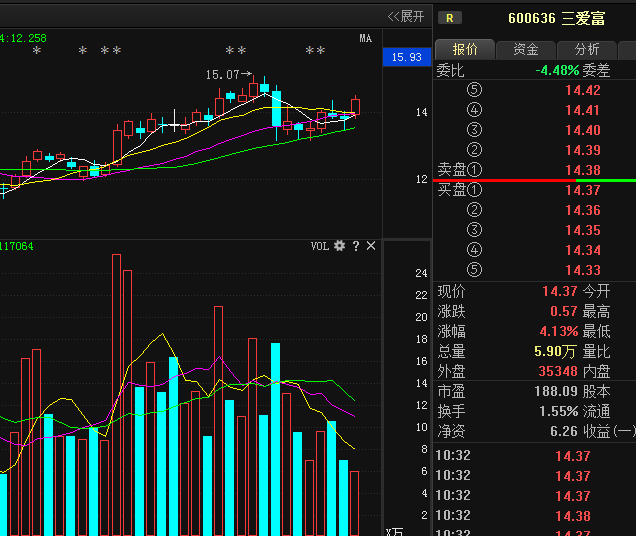The height and width of the screenshot is (536, 636).
Task: Select the 10:32 trade at 14.38
Action: [573, 516]
